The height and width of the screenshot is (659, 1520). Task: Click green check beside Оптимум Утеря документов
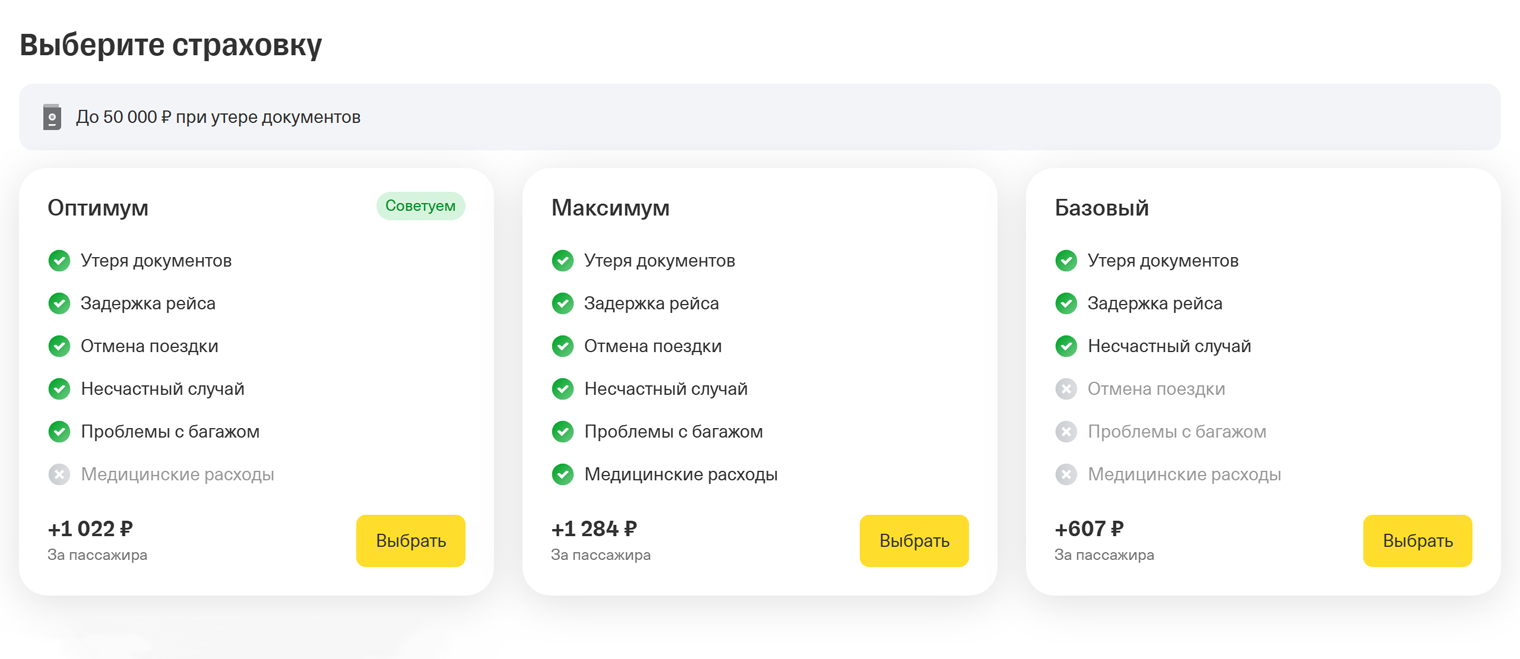pos(59,261)
